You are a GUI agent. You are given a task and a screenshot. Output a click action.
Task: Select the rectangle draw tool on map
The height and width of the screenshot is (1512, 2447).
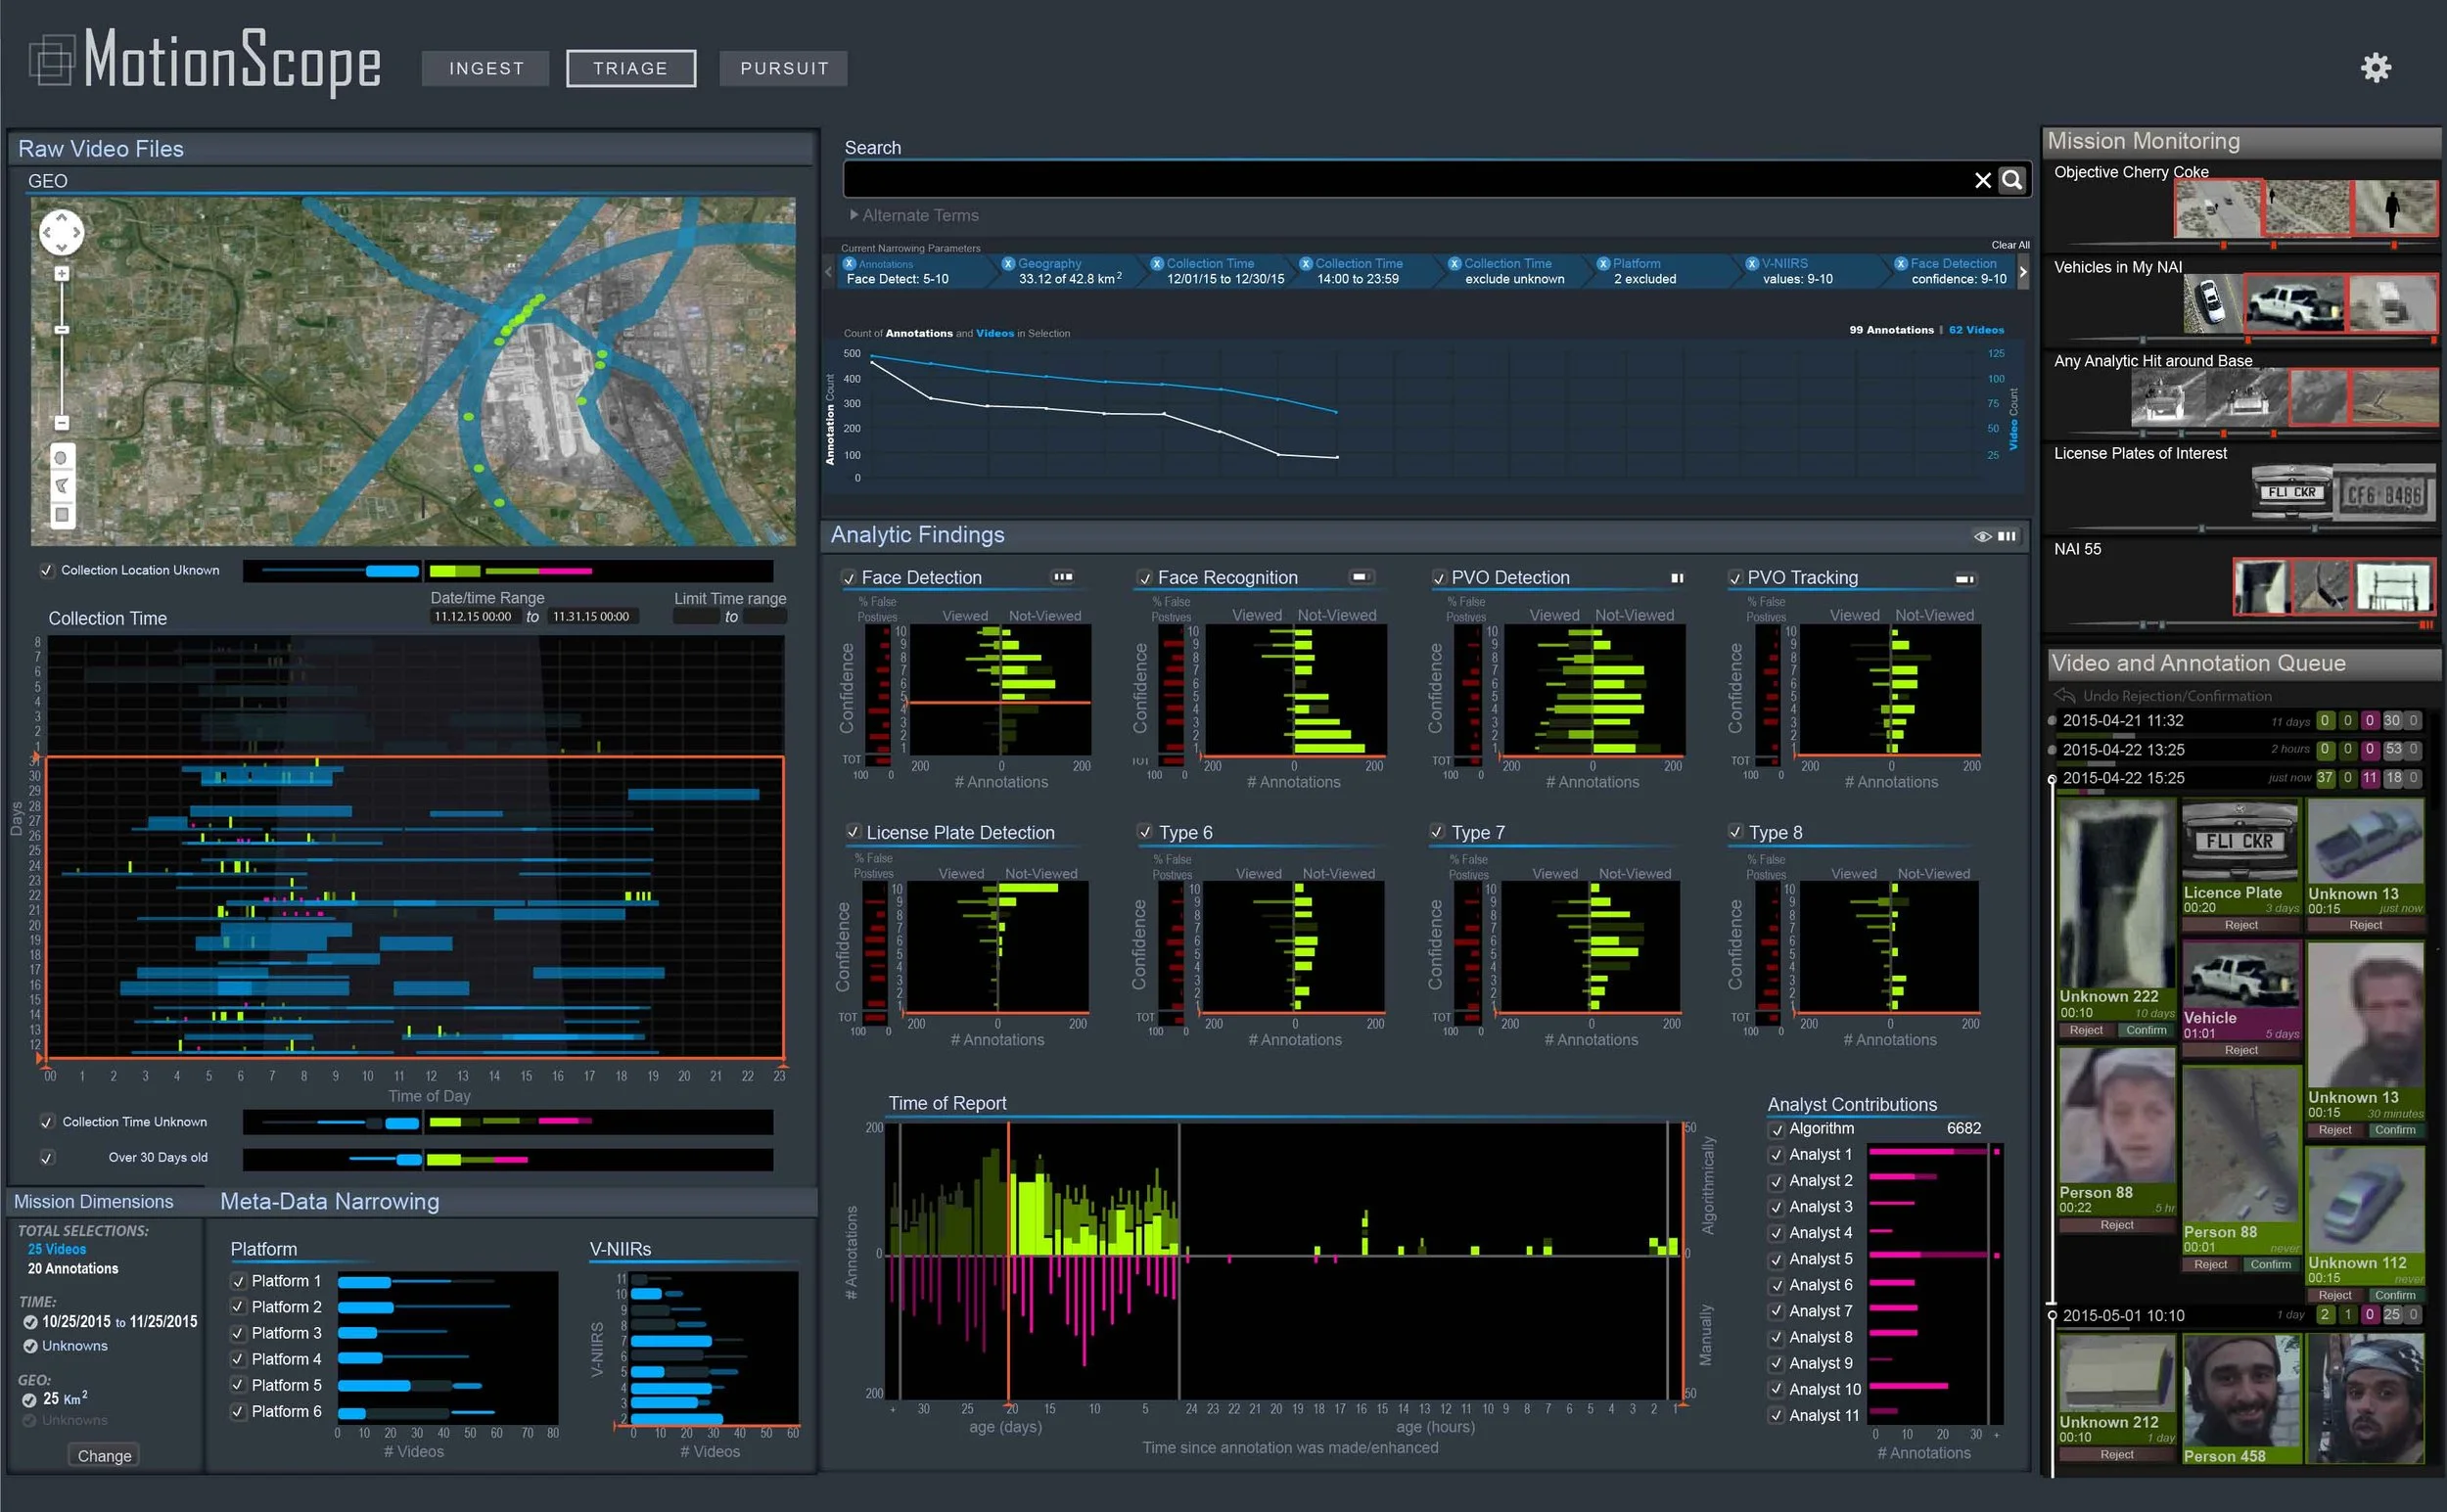pos(62,515)
